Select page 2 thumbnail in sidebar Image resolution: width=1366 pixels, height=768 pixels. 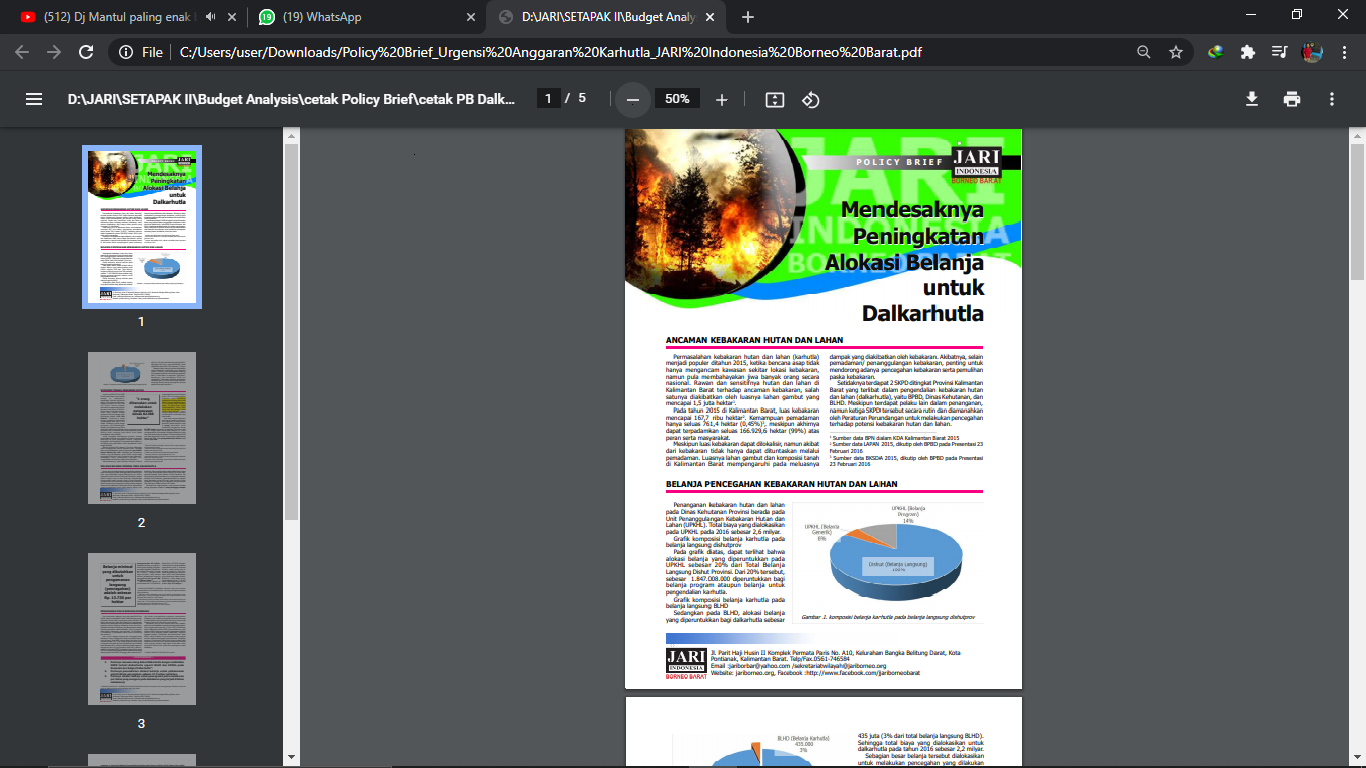[142, 428]
